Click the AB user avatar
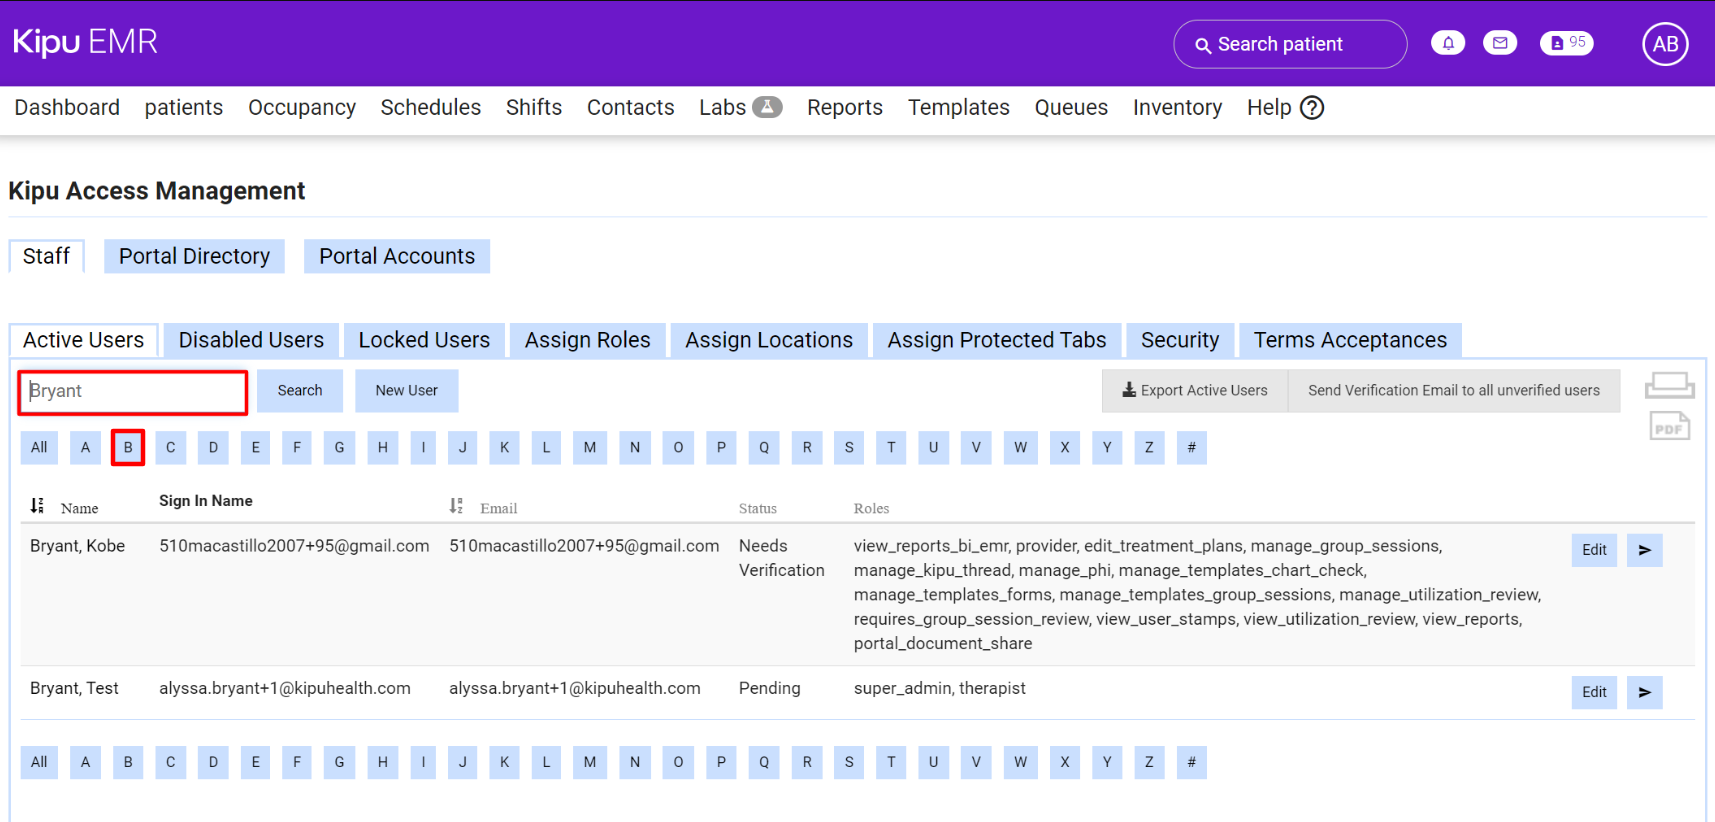Image resolution: width=1715 pixels, height=822 pixels. click(x=1665, y=44)
